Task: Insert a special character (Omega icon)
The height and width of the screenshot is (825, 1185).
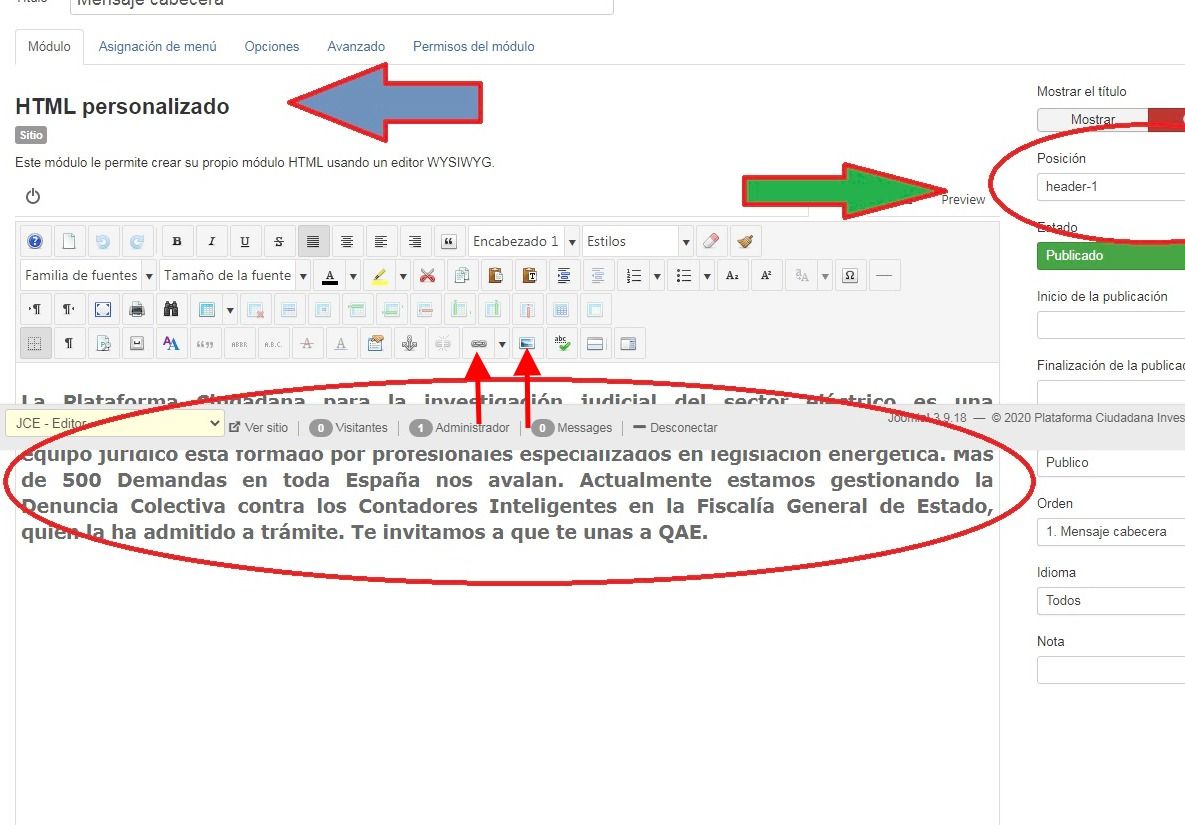Action: [849, 276]
